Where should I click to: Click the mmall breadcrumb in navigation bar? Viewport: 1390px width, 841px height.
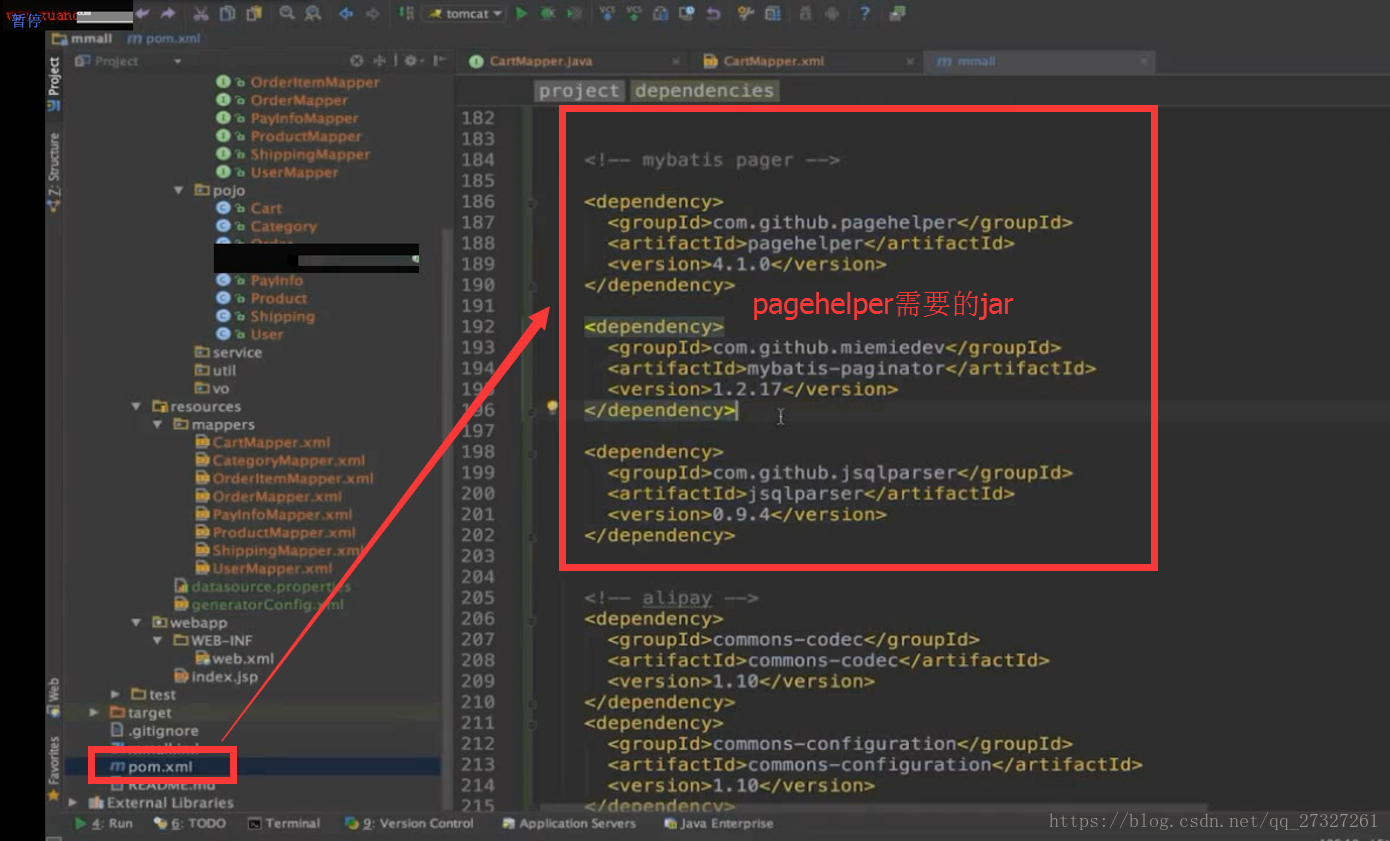(83, 38)
